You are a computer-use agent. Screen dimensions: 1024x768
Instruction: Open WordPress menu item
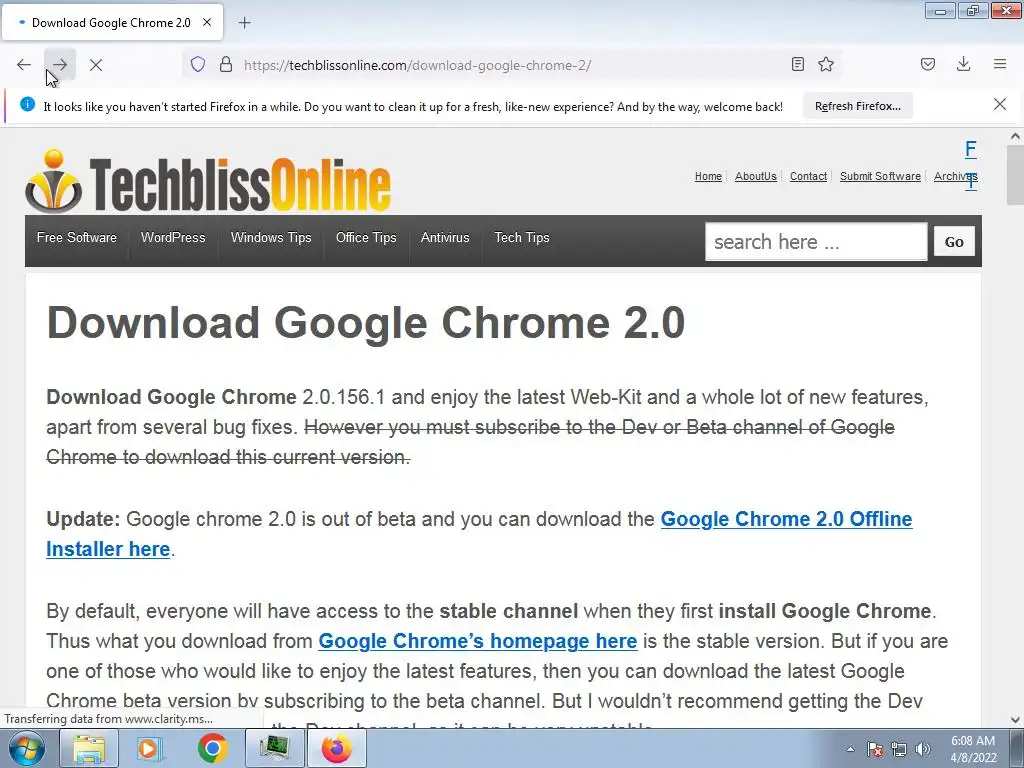click(173, 238)
